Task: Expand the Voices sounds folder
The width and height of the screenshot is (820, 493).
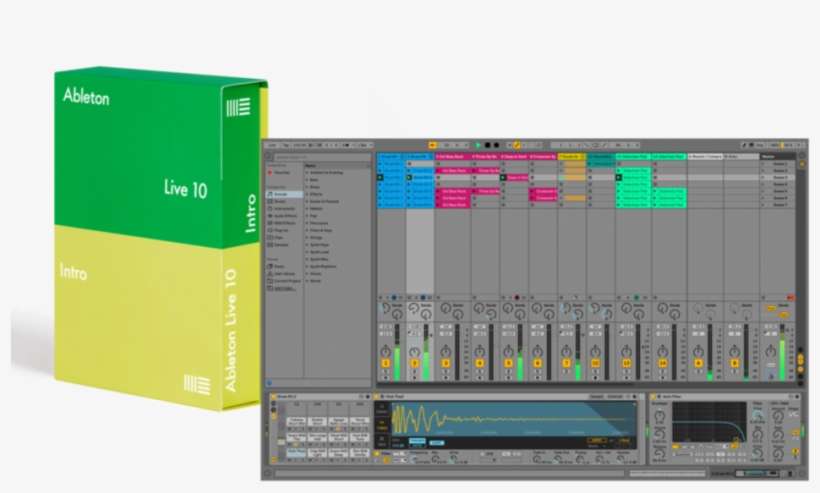Action: [x=308, y=274]
